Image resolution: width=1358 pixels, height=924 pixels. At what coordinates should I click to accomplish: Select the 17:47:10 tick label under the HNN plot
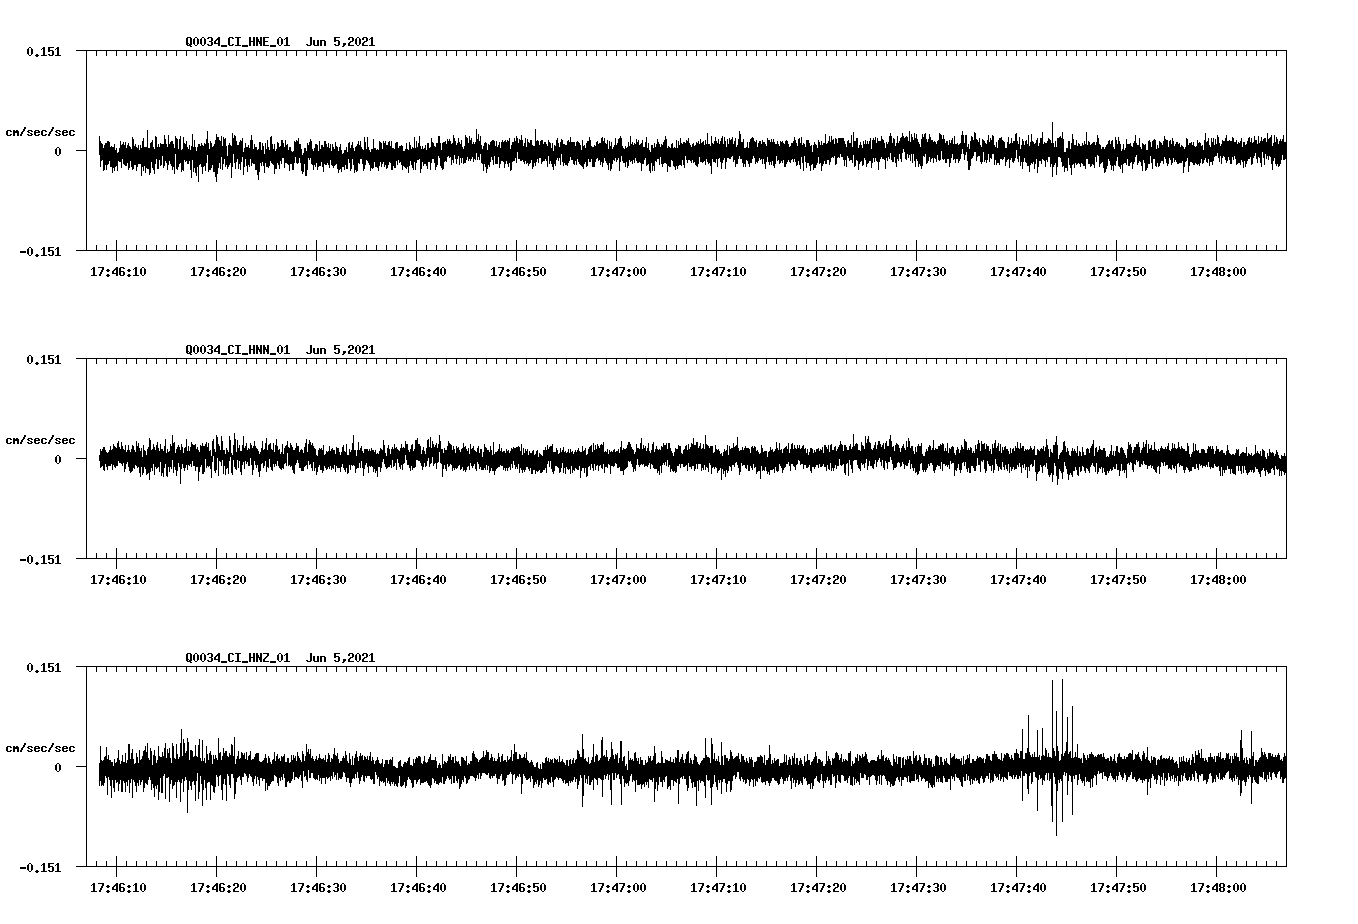click(718, 579)
